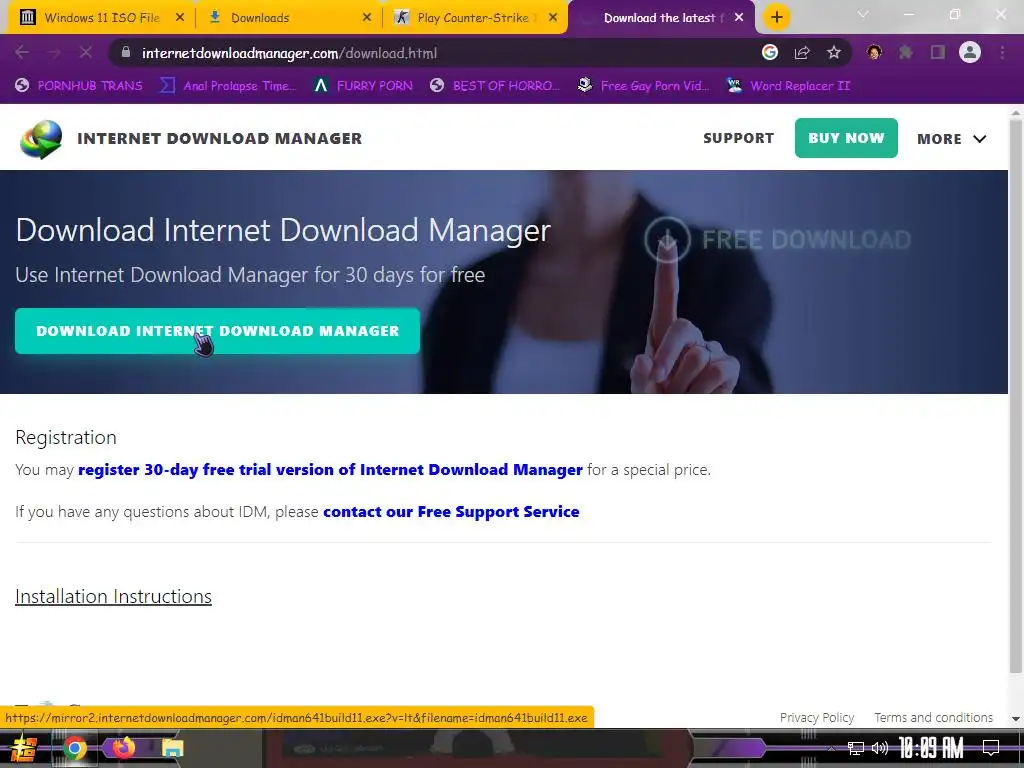The height and width of the screenshot is (768, 1024).
Task: Open the notification center icon
Action: pyautogui.click(x=991, y=748)
